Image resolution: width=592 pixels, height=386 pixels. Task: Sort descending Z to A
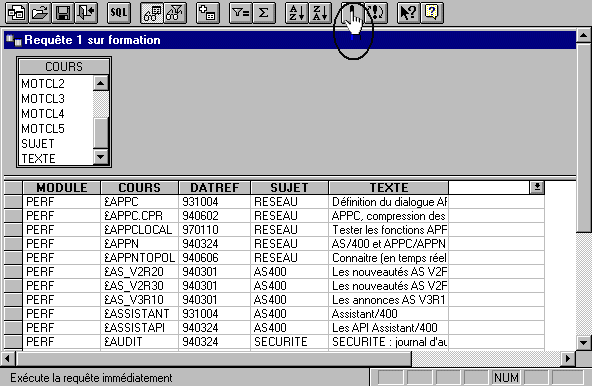320,13
